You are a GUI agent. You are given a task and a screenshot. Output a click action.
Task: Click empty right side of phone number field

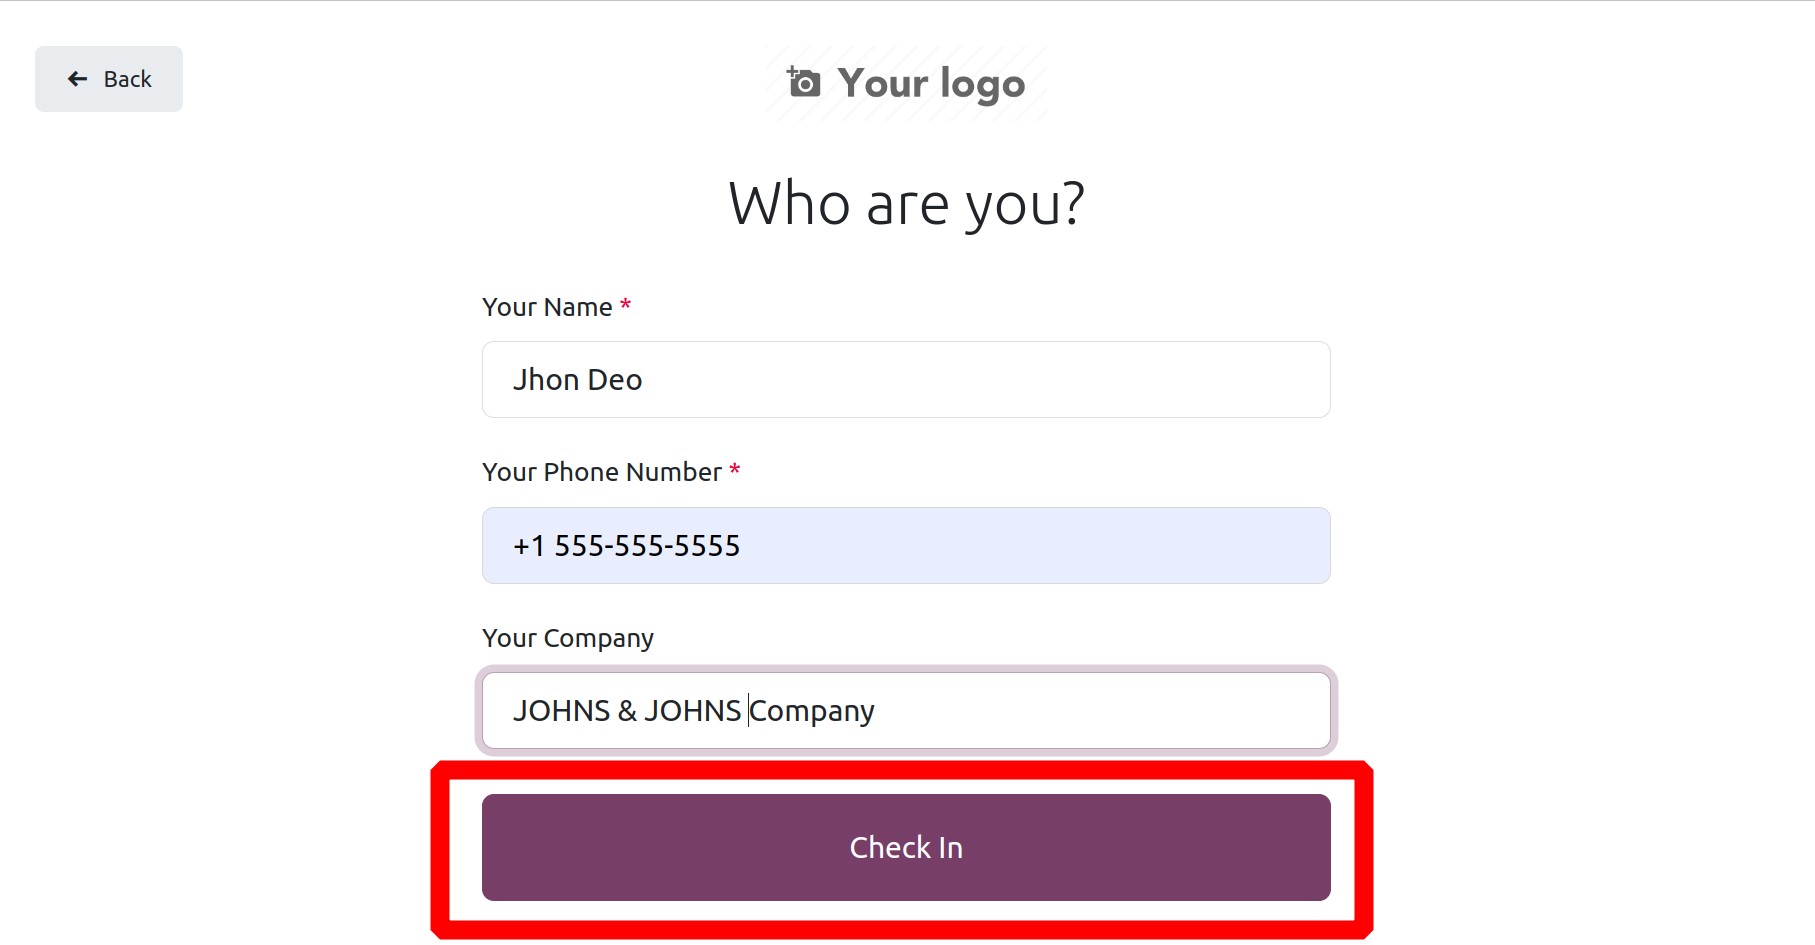coord(1100,546)
